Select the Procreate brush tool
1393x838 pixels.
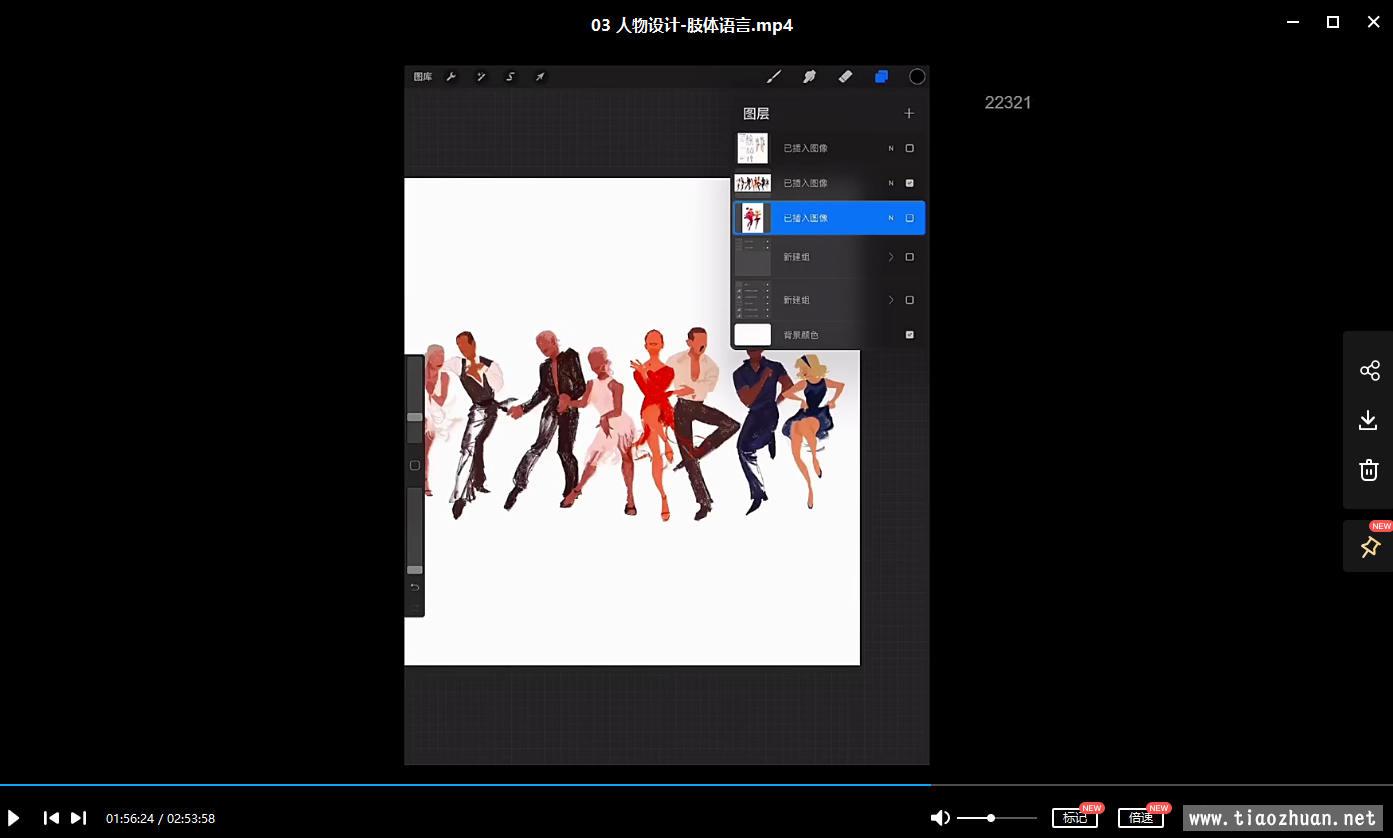[x=773, y=77]
